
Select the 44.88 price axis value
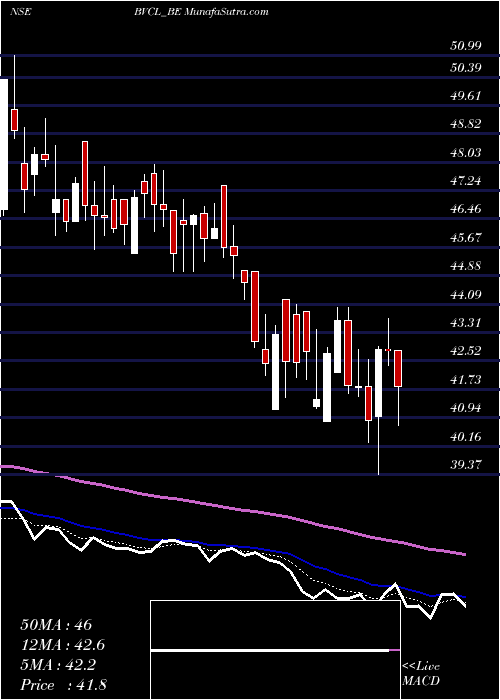point(466,266)
